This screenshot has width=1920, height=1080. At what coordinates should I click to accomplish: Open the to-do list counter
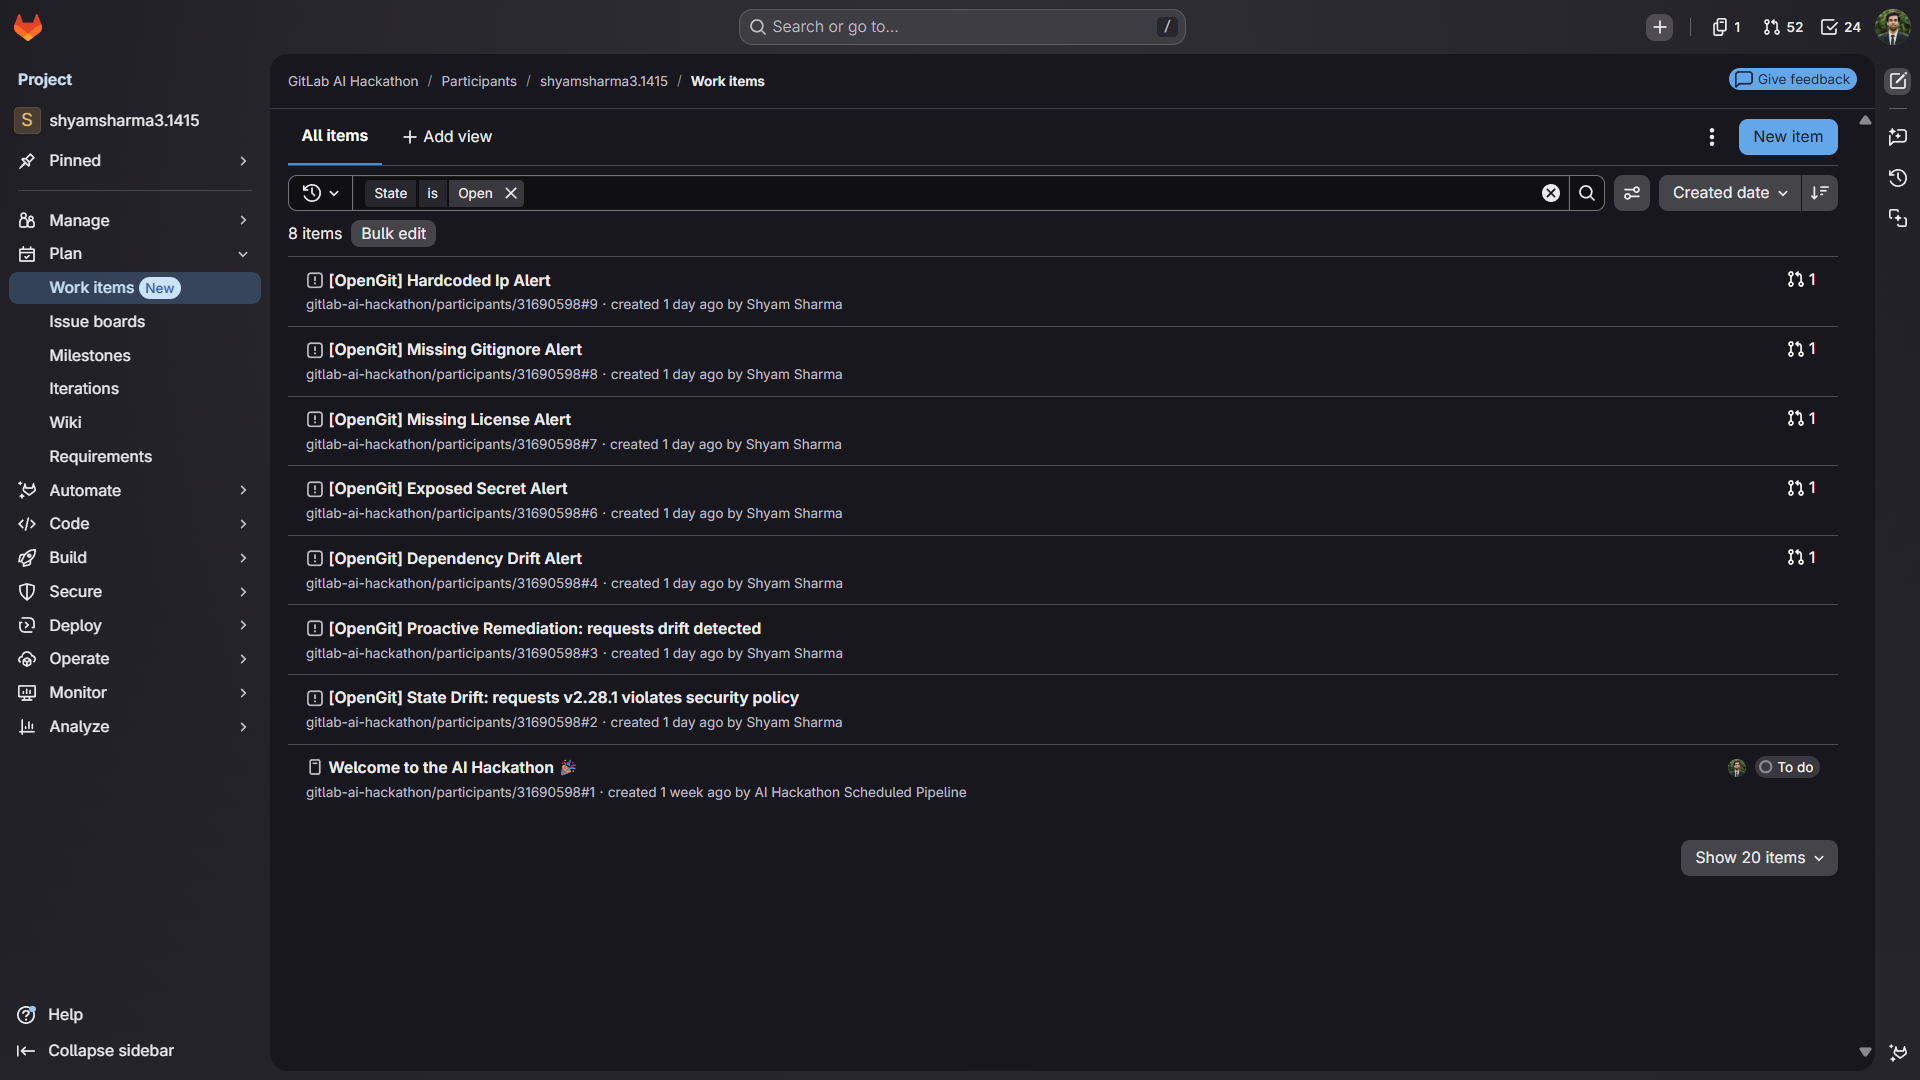(1840, 27)
